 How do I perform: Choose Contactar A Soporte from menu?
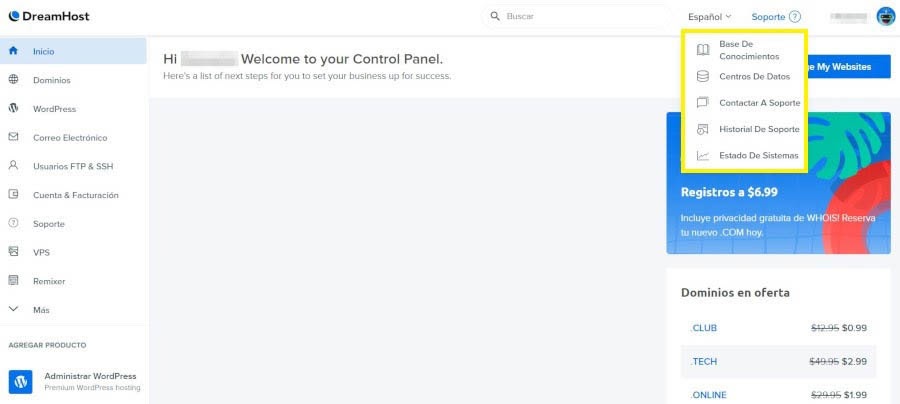pyautogui.click(x=759, y=103)
